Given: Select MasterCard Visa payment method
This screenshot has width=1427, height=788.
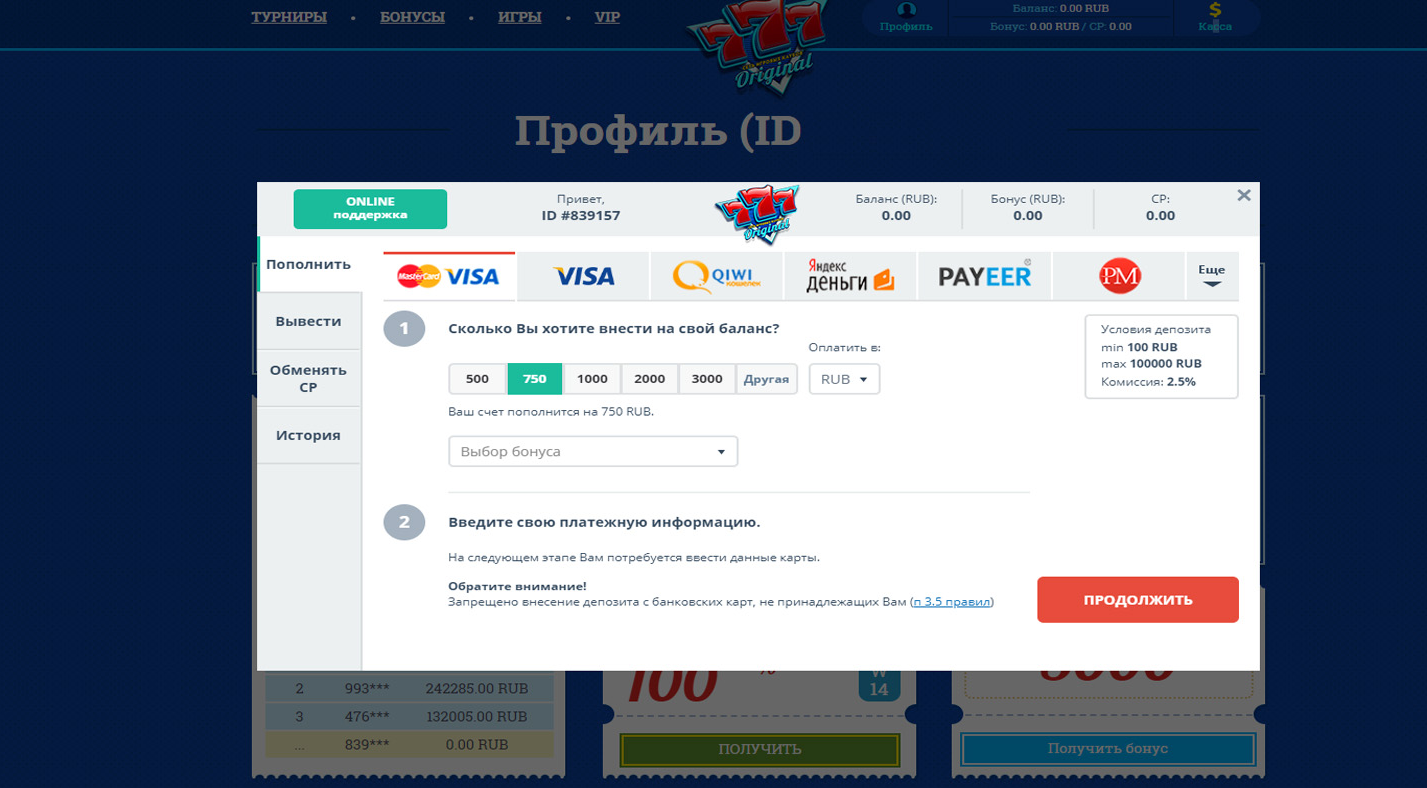Looking at the screenshot, I should point(449,276).
